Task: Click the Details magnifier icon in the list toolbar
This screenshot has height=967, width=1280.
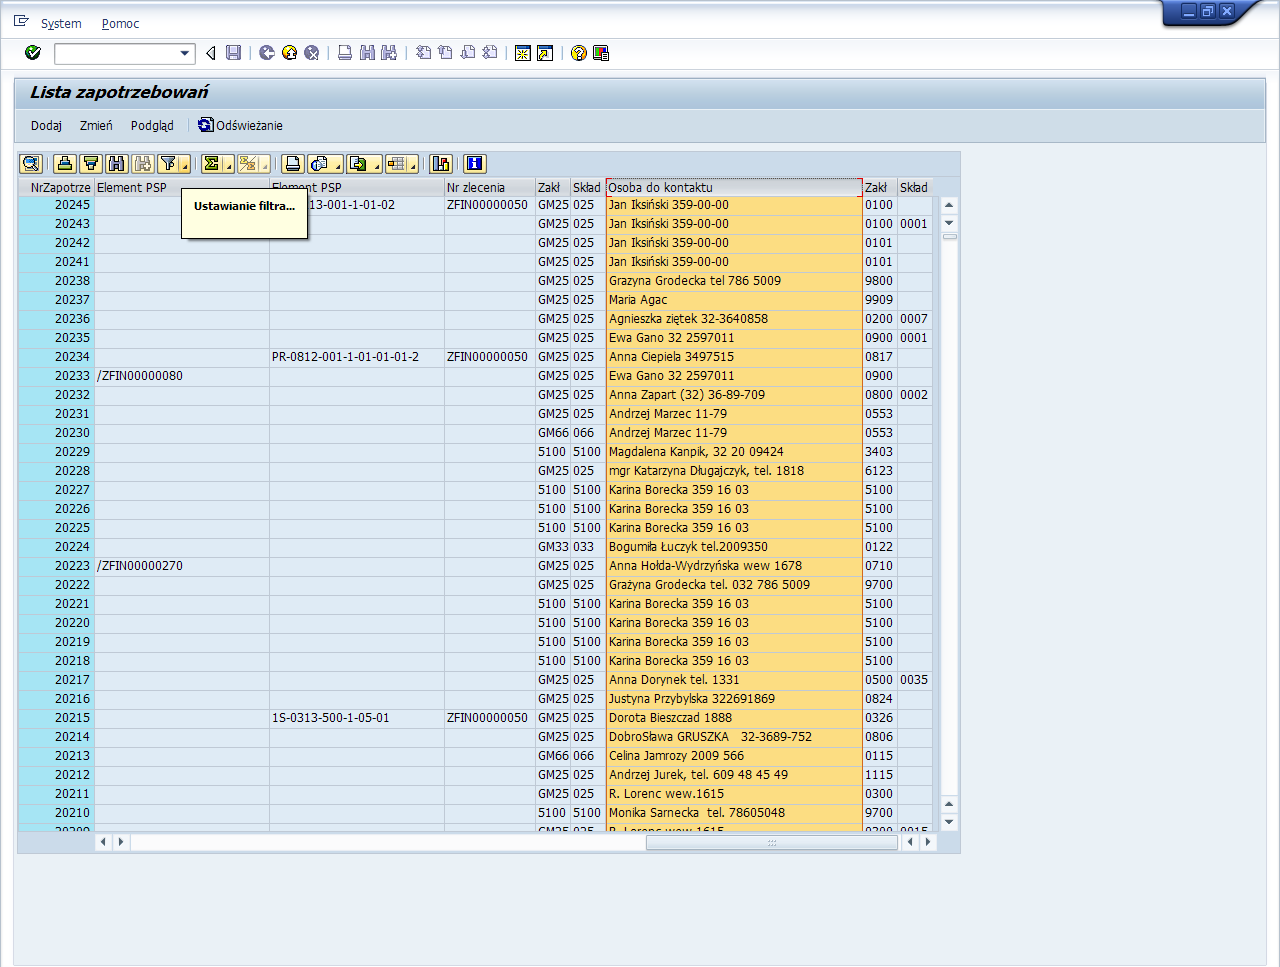Action: click(31, 164)
